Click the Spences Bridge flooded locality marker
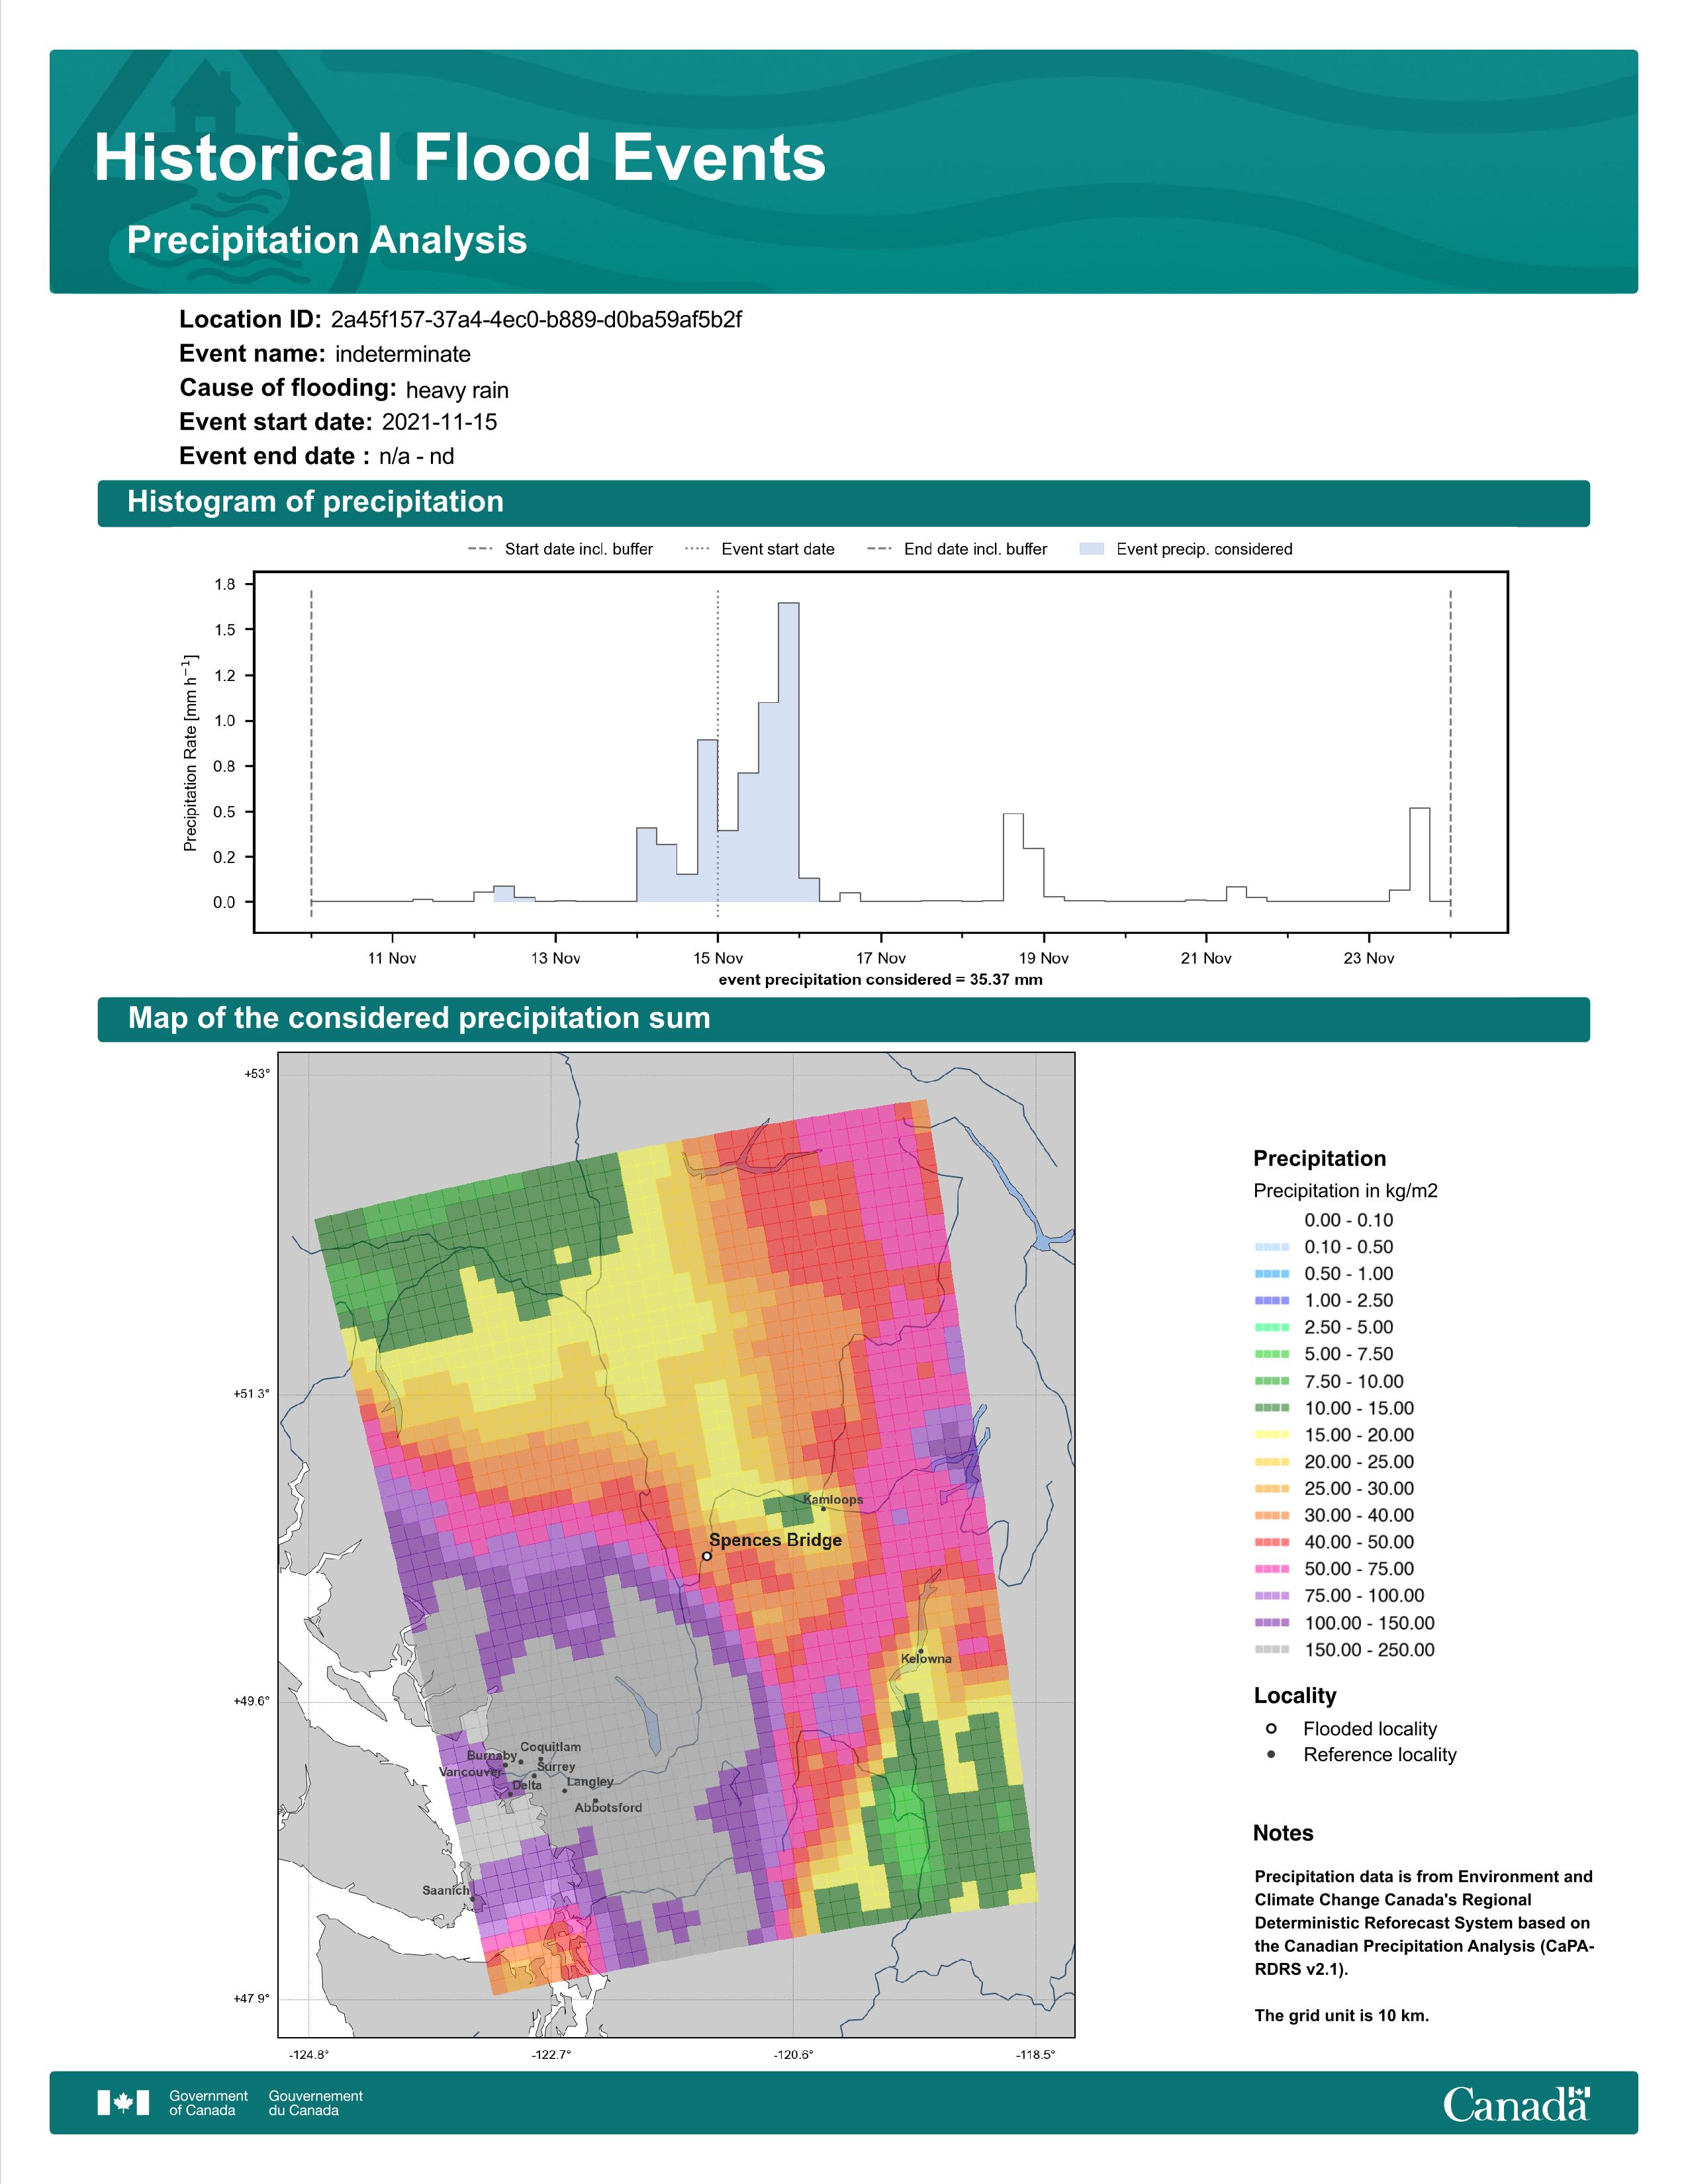1688x2184 pixels. [x=707, y=1556]
